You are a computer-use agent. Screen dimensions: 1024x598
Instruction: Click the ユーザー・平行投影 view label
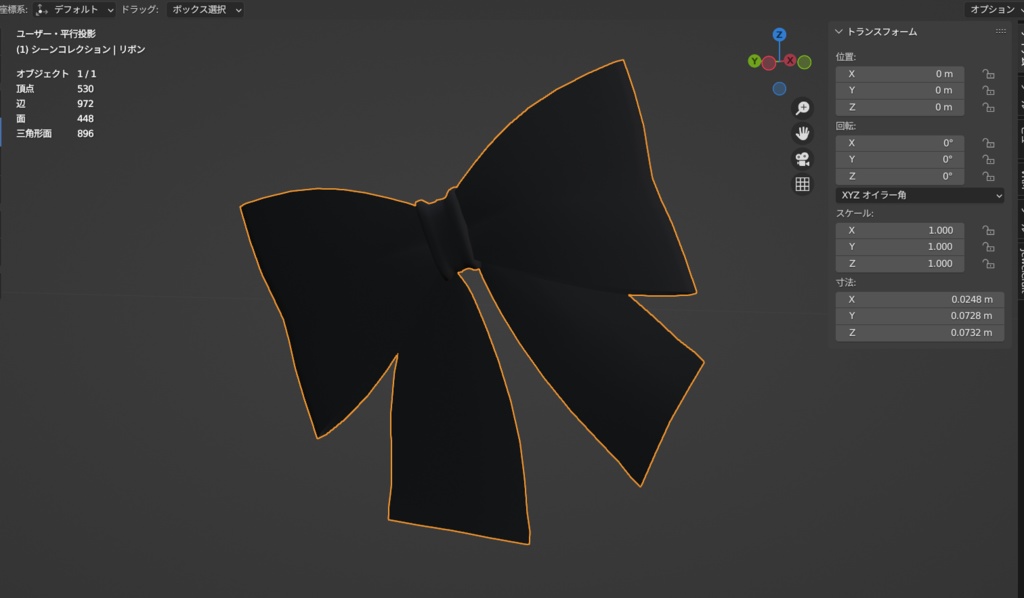pos(56,34)
